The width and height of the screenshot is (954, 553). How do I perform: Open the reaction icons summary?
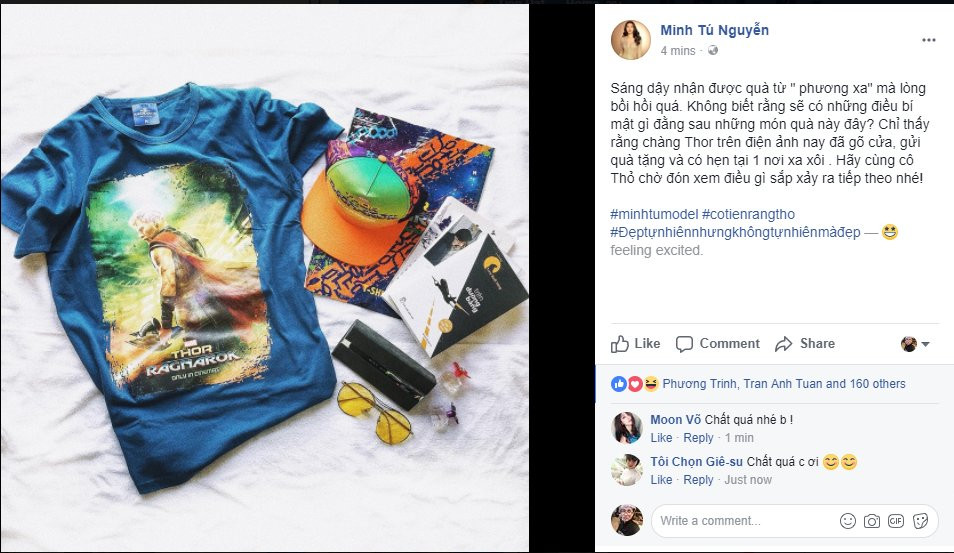click(635, 384)
